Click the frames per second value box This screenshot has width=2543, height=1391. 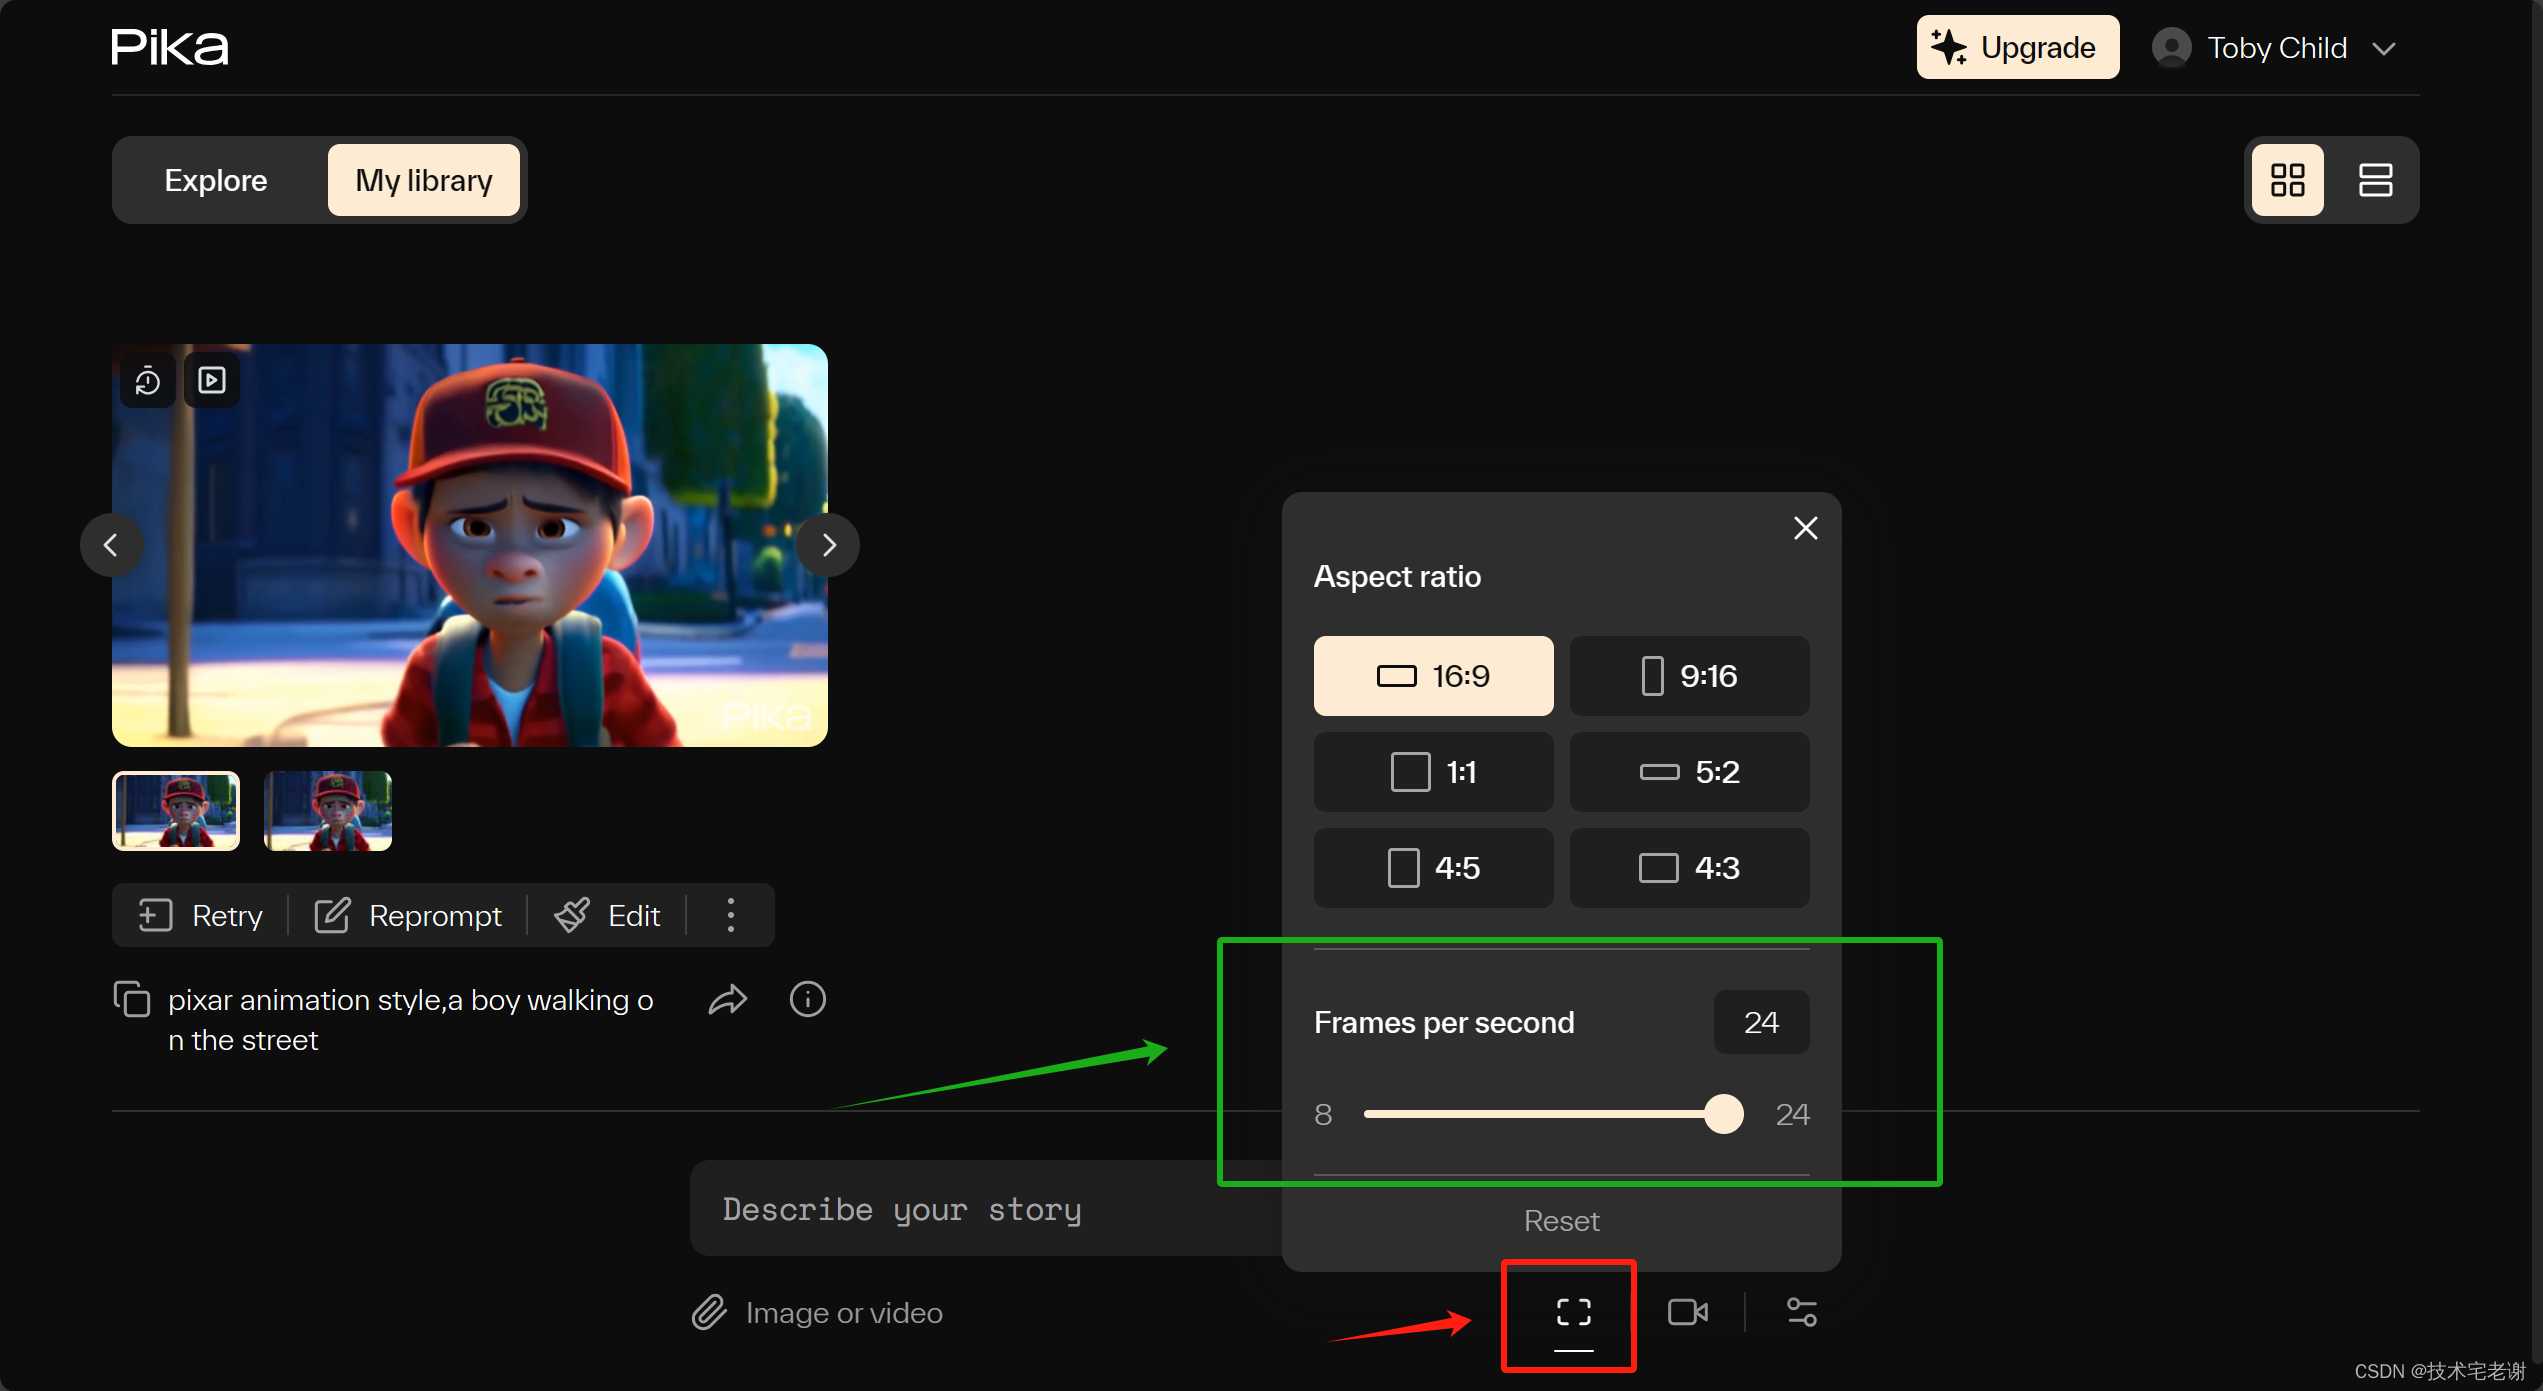[x=1761, y=1022]
